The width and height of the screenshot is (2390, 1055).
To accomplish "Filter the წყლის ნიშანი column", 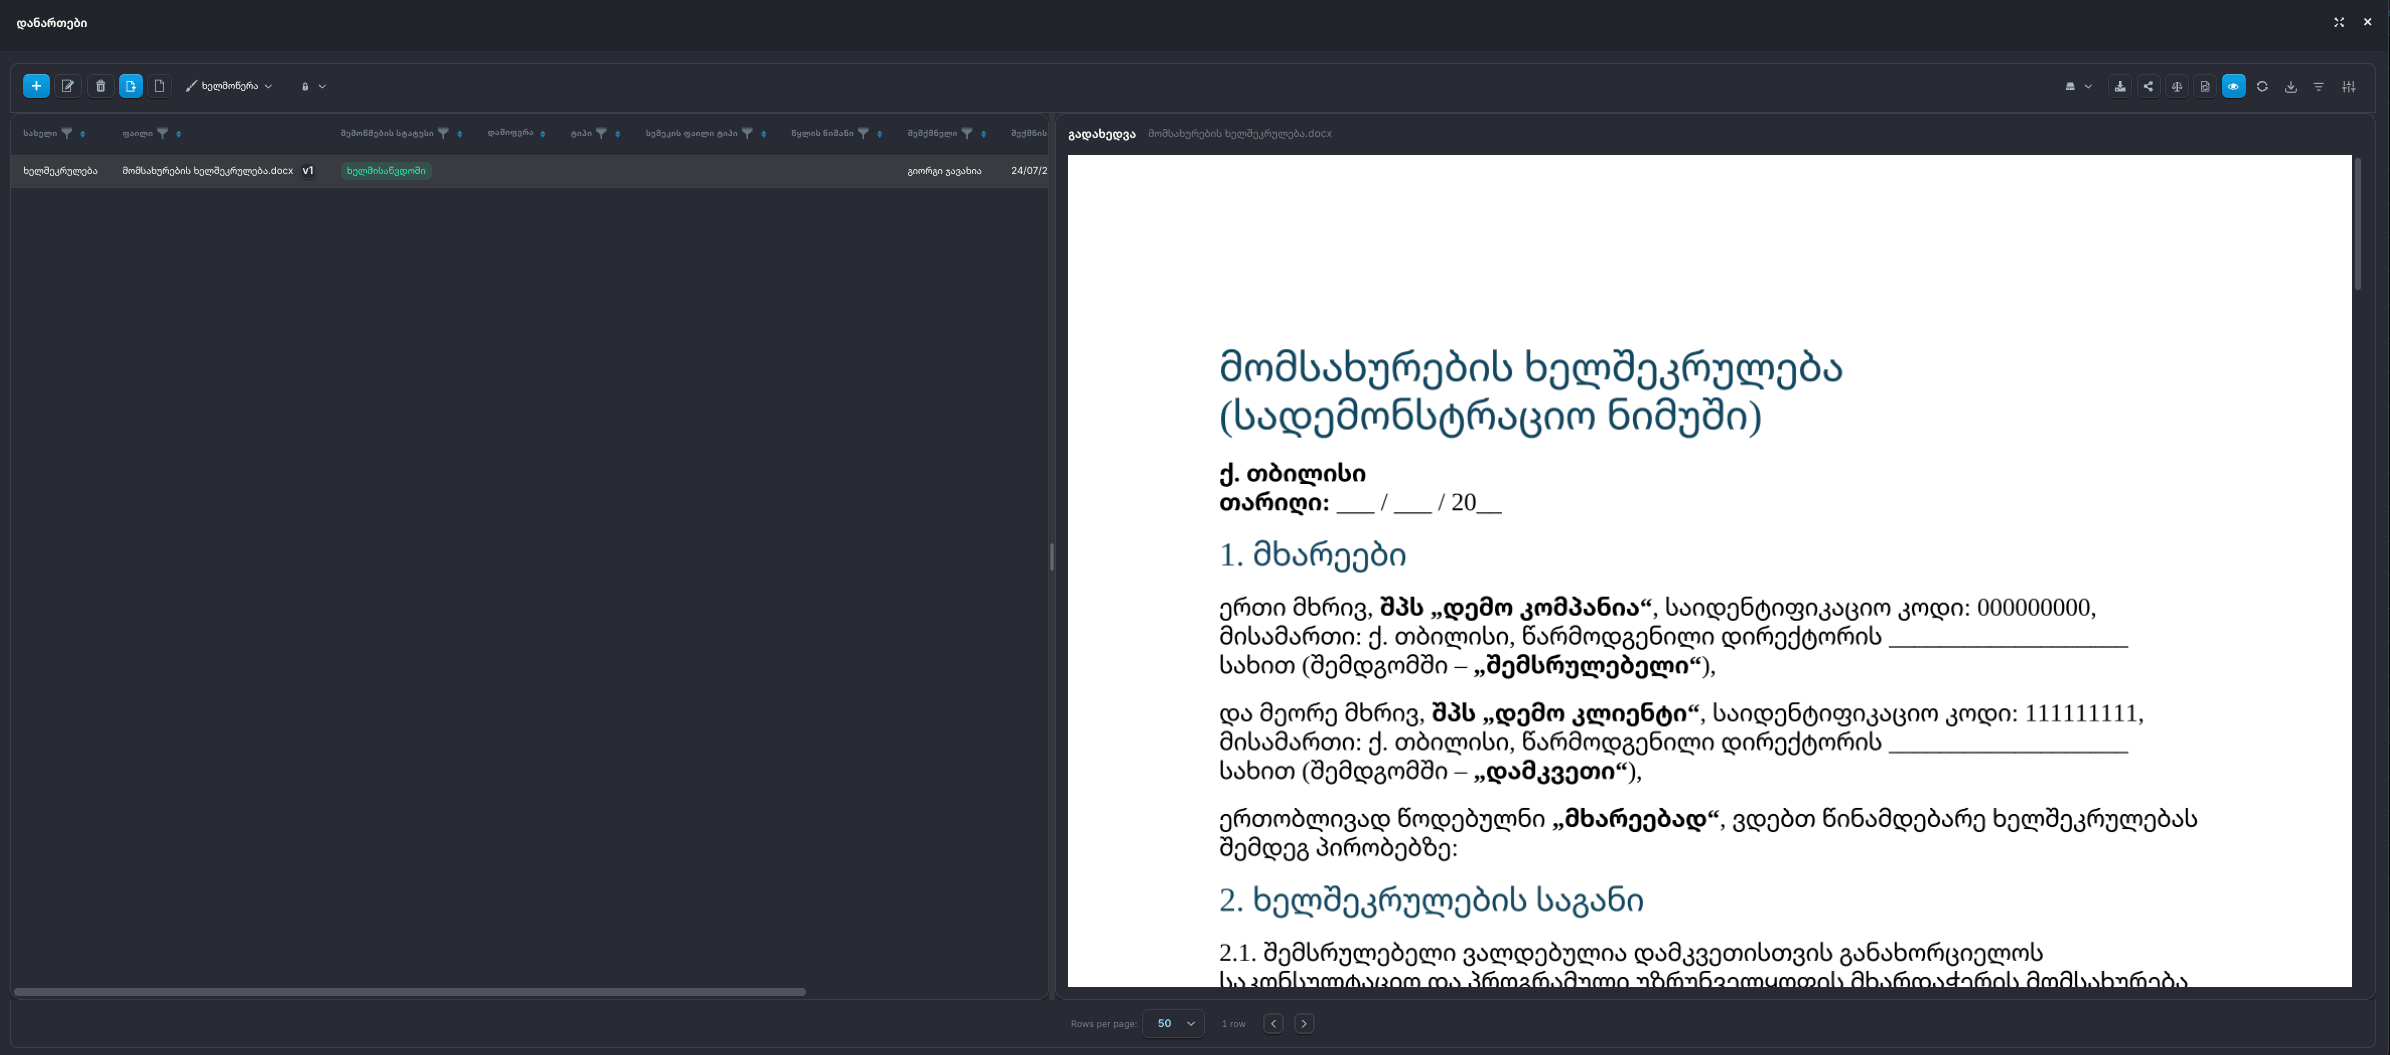I will [x=863, y=133].
